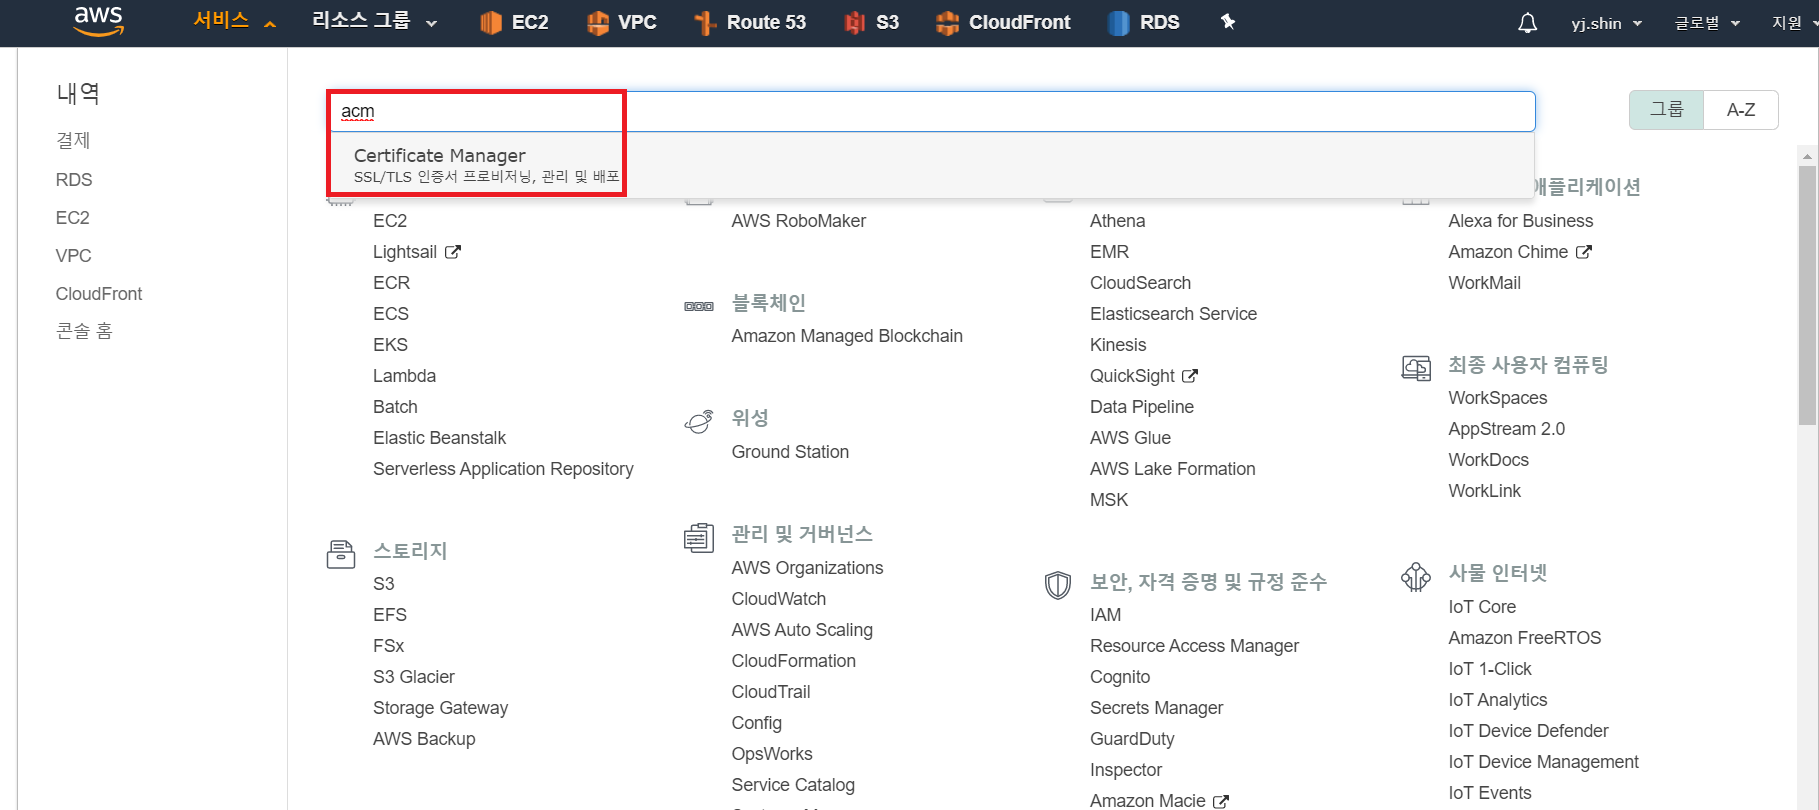Viewport: 1819px width, 810px height.
Task: Open the RDS shortcut icon in top bar
Action: point(1119,22)
